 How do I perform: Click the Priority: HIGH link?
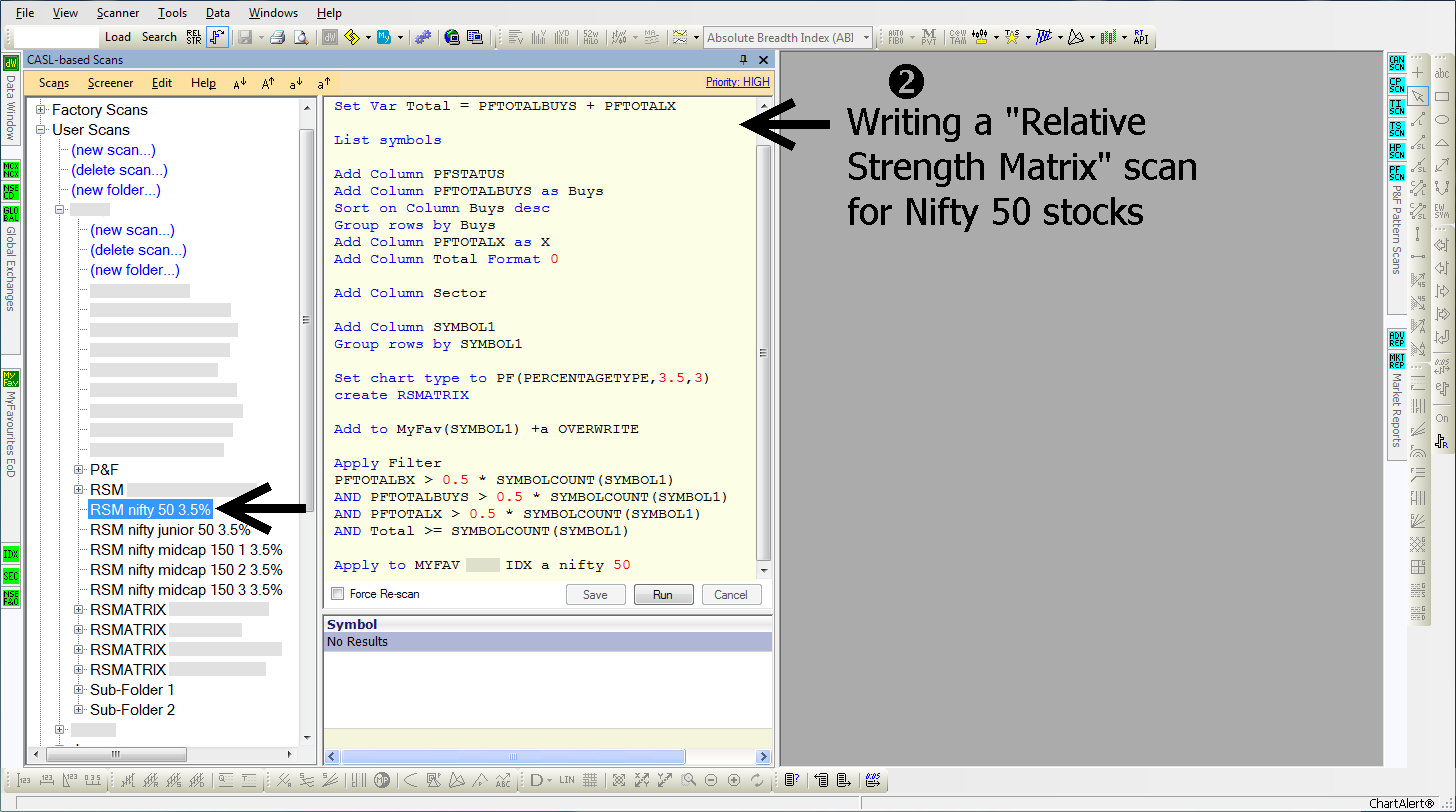pyautogui.click(x=738, y=82)
